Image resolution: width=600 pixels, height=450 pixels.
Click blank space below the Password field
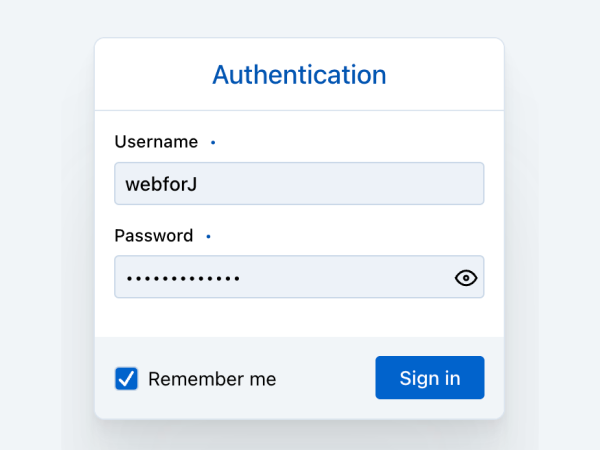click(x=299, y=318)
